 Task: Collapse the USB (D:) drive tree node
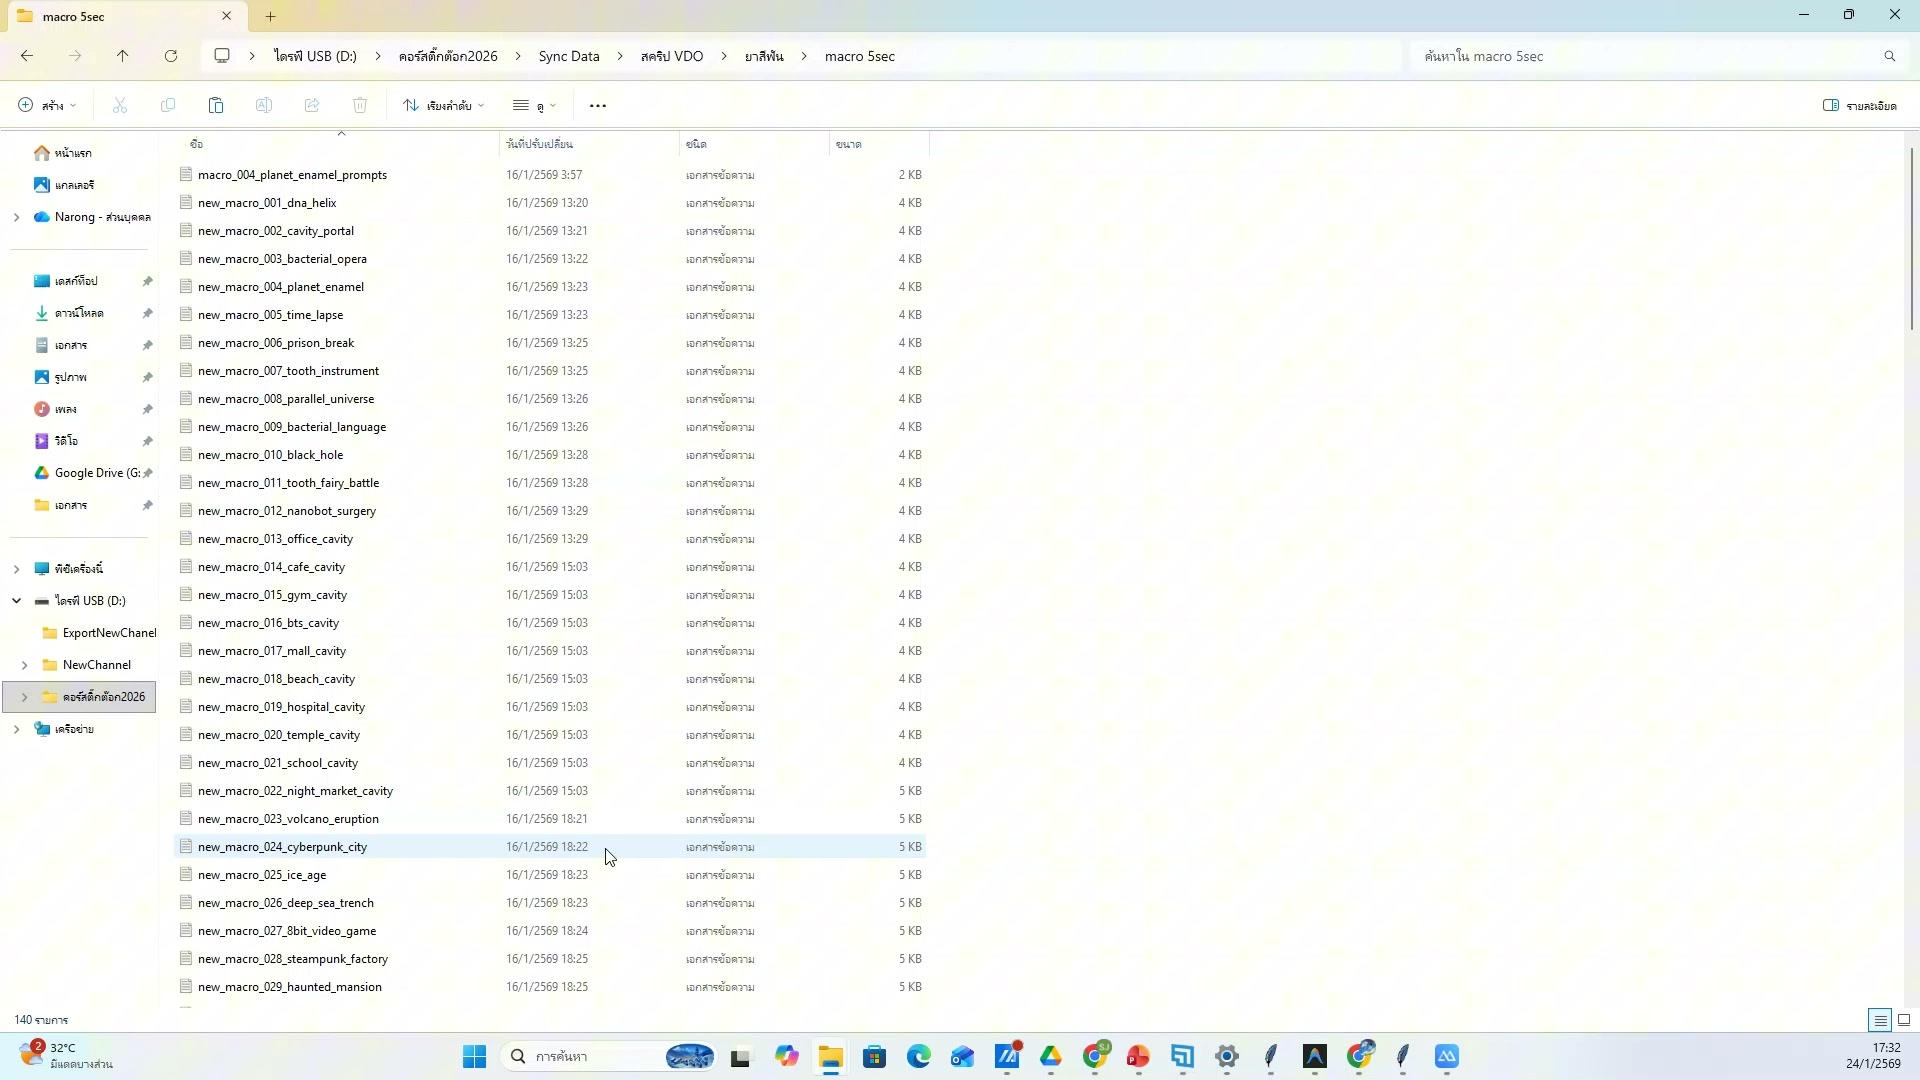(x=16, y=601)
